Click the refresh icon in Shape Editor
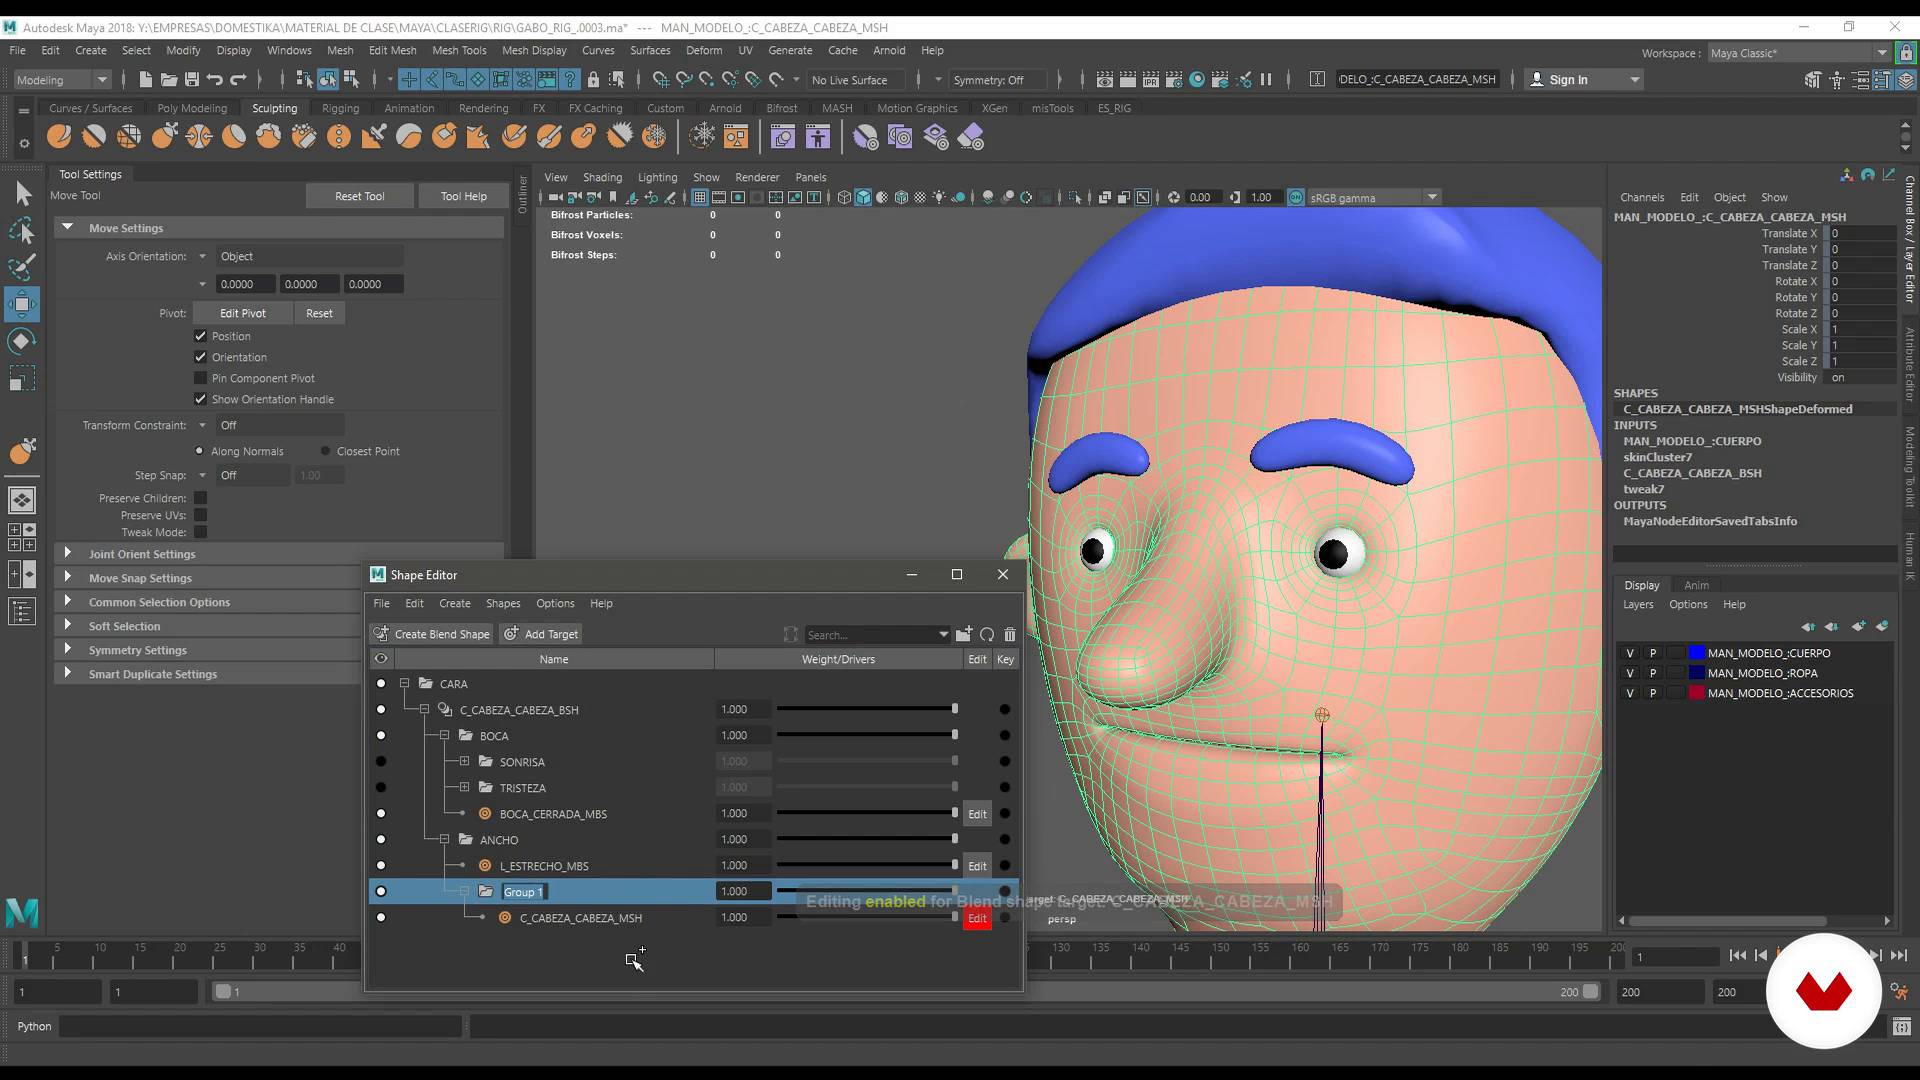 pyautogui.click(x=987, y=634)
